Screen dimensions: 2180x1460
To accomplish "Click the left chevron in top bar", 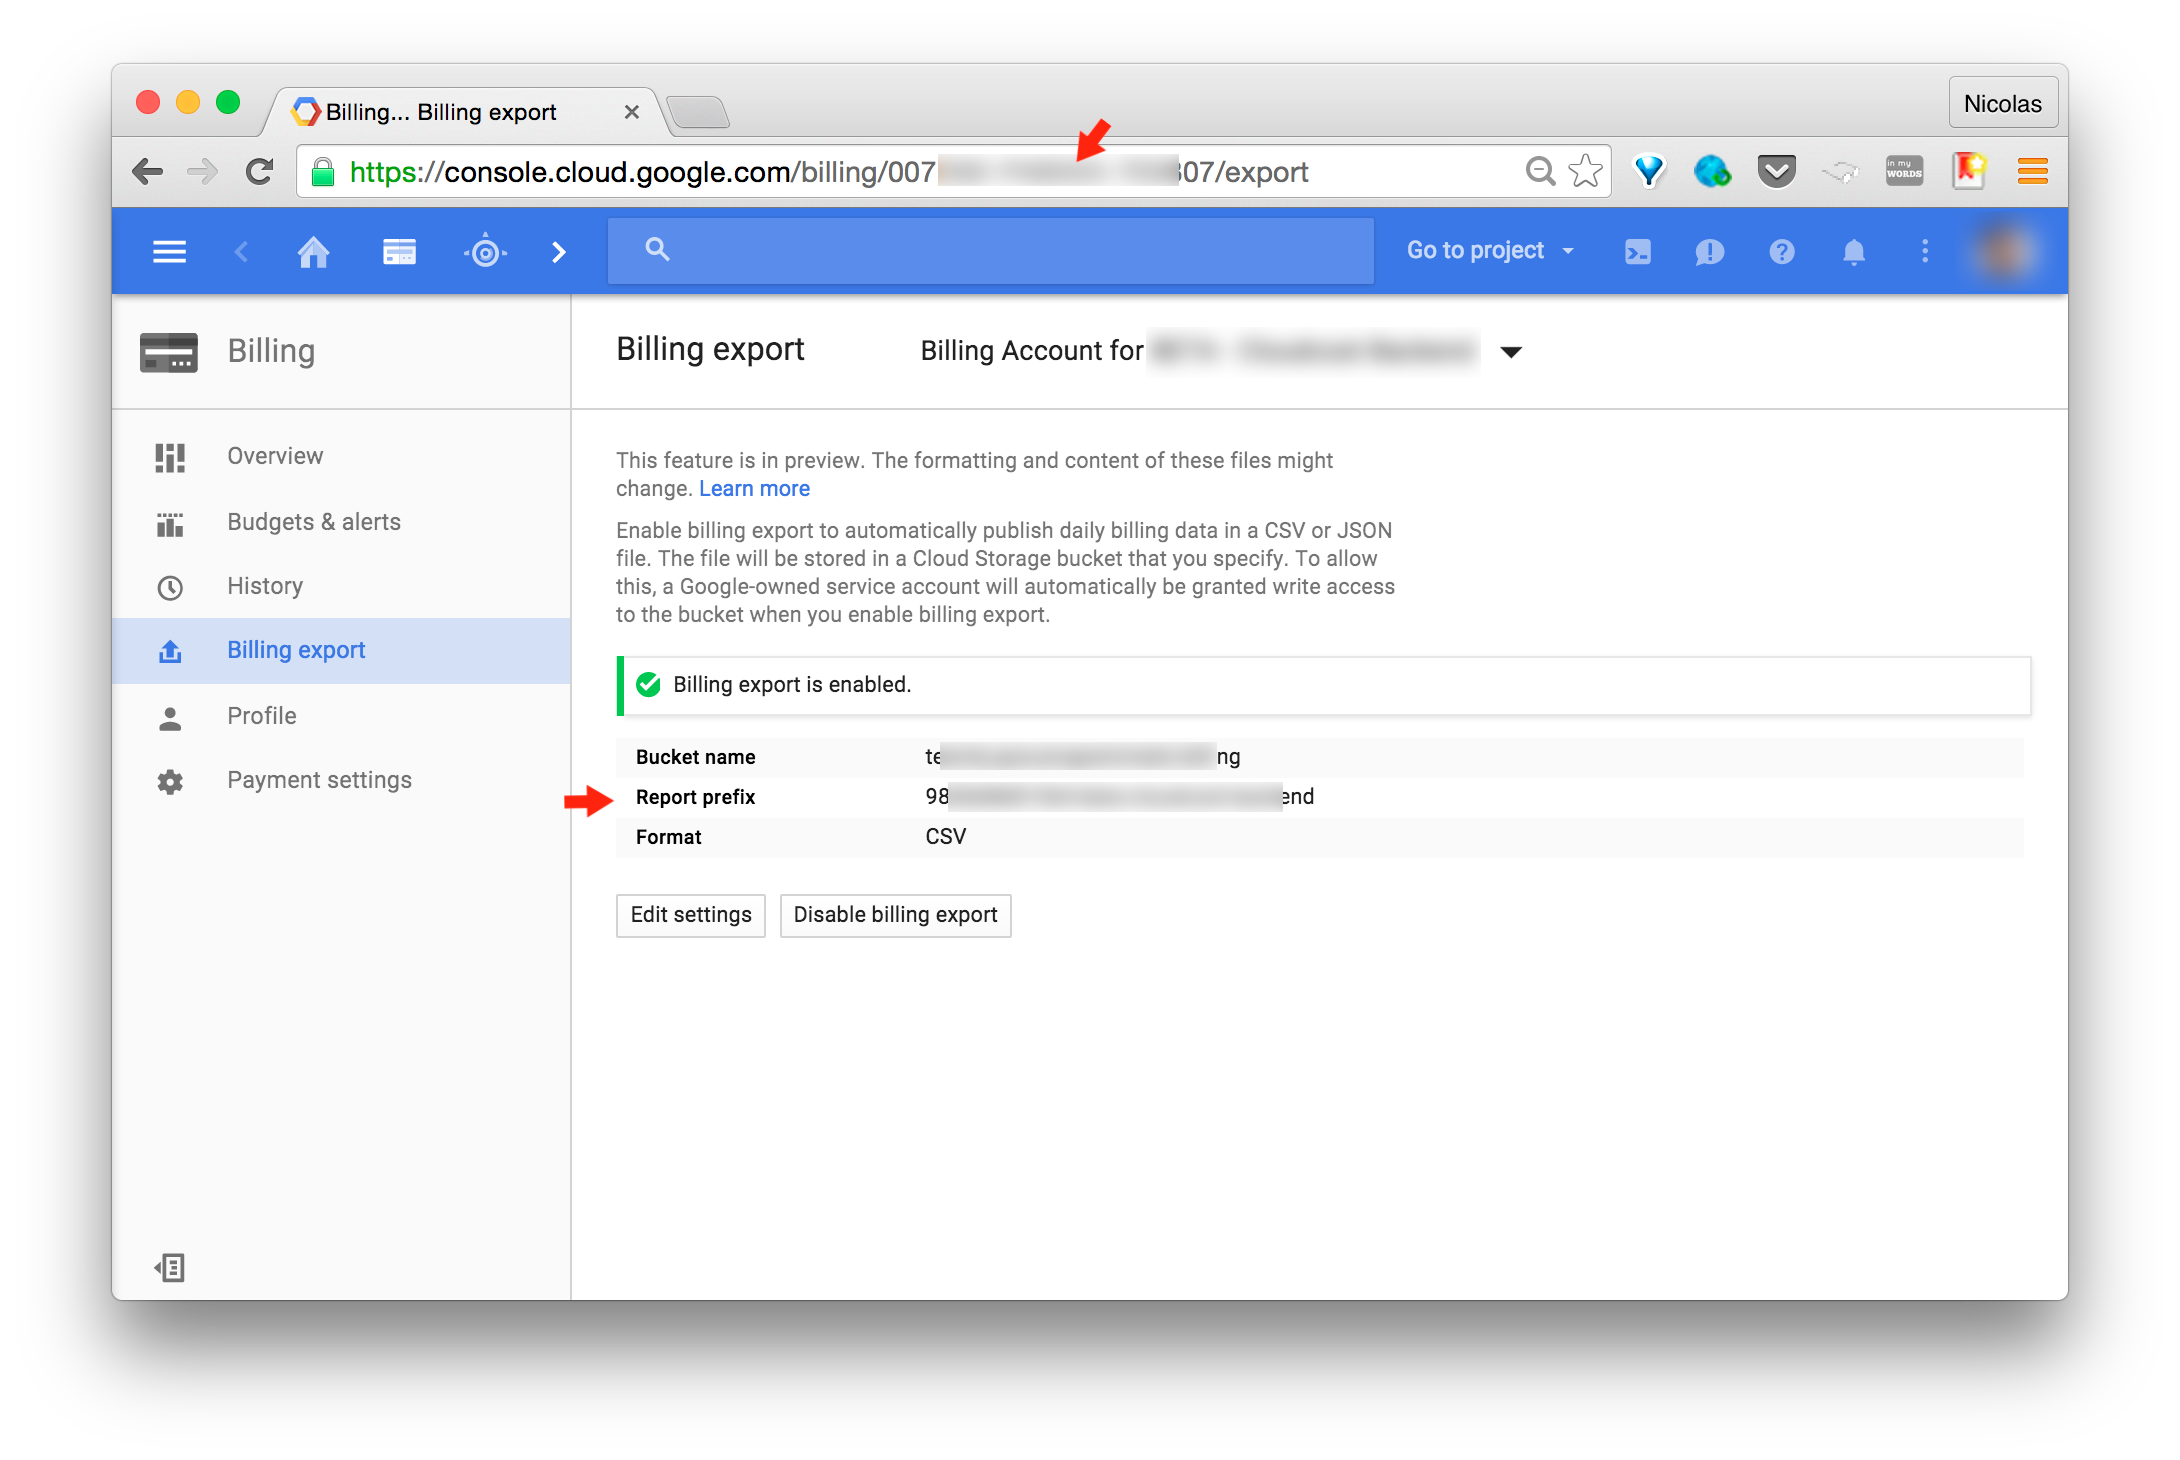I will [241, 251].
